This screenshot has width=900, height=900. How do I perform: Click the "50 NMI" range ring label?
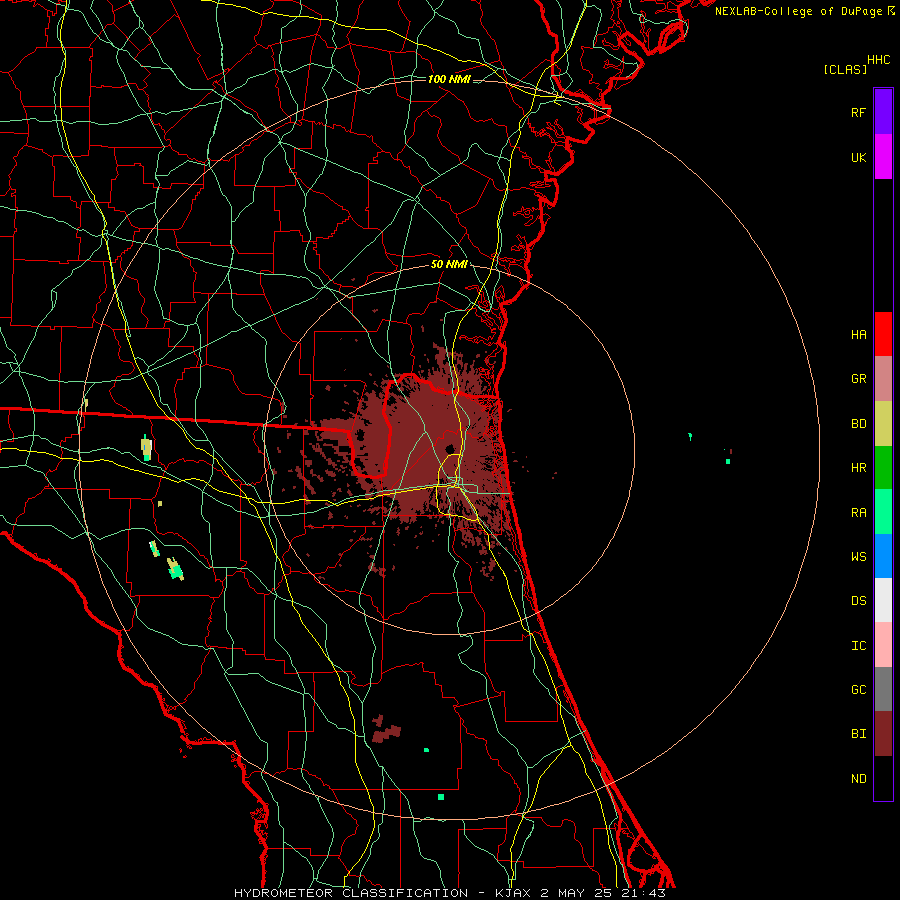pyautogui.click(x=449, y=265)
